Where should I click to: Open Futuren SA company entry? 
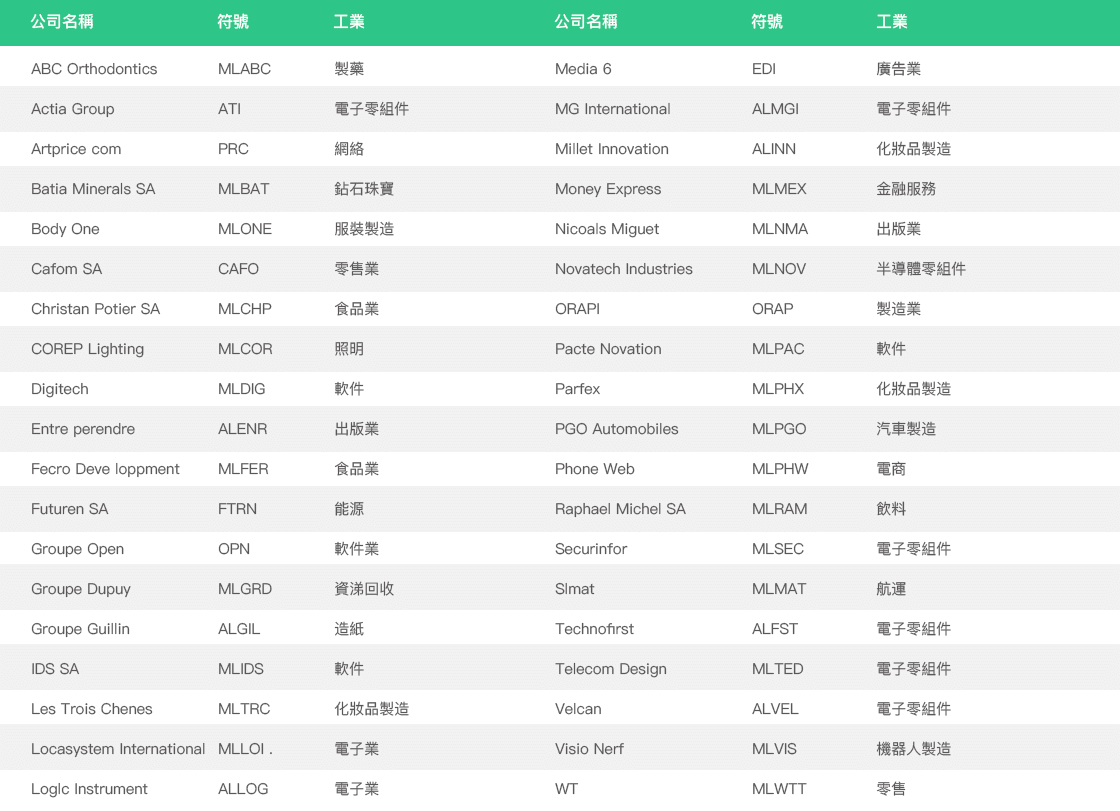coord(69,509)
